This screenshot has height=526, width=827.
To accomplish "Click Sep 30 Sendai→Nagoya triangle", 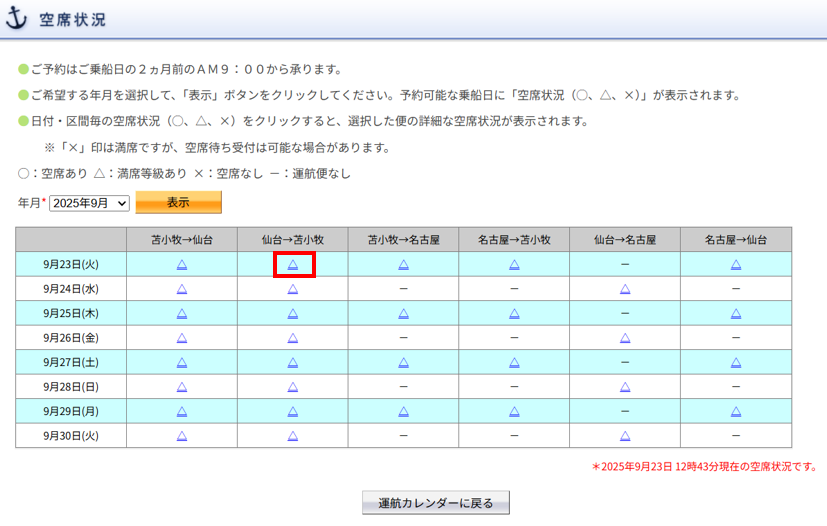I will [624, 436].
